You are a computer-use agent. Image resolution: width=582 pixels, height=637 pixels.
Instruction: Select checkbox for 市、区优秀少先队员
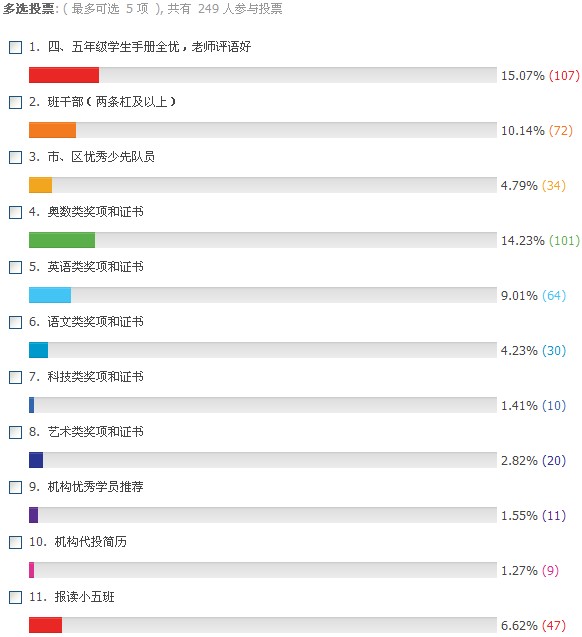[15, 157]
